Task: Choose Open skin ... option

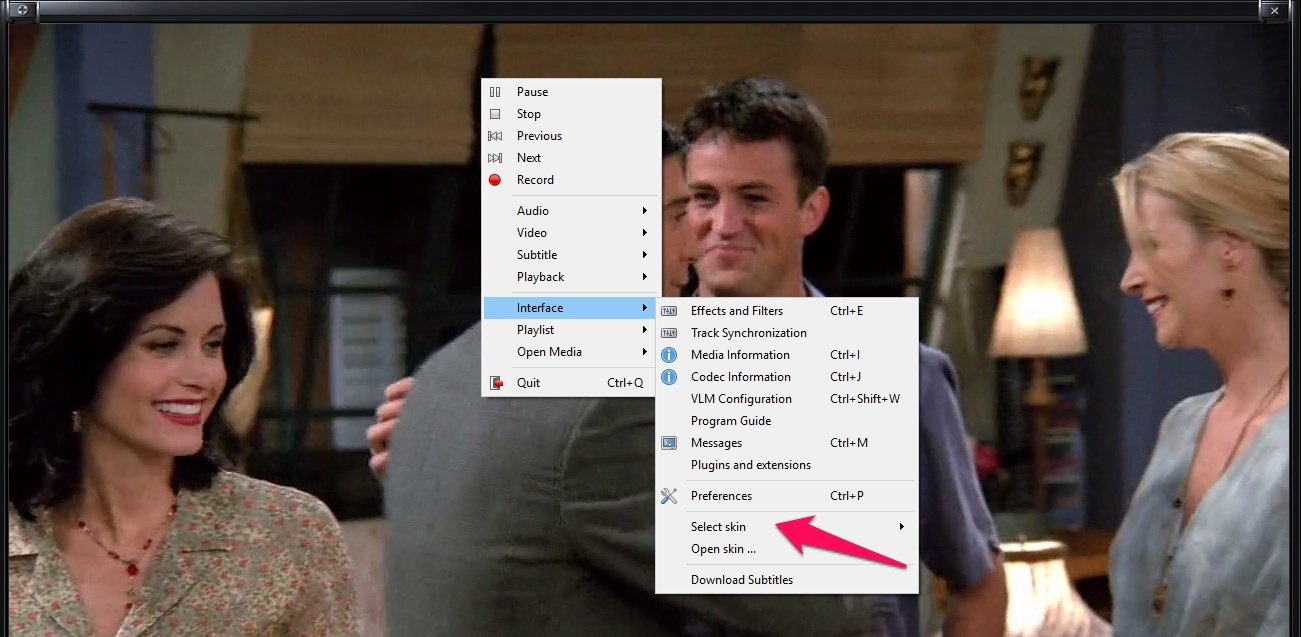Action: coord(723,549)
